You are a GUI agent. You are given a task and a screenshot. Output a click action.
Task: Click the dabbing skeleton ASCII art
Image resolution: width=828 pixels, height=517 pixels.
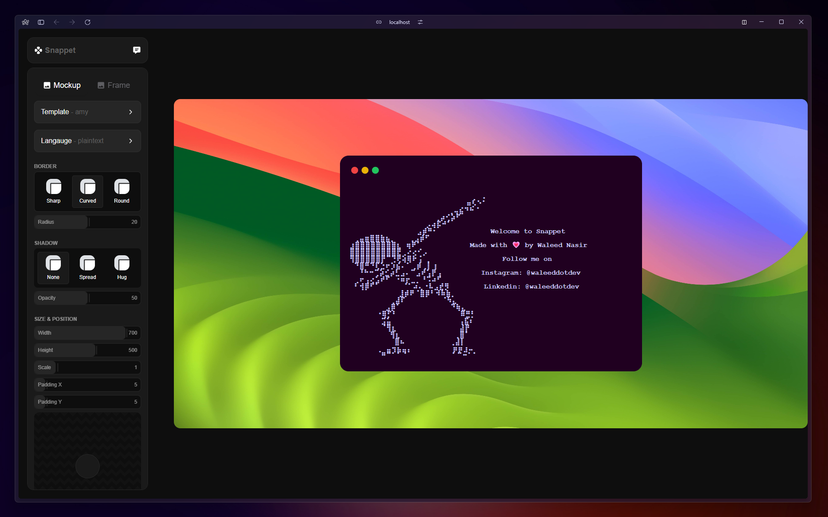tap(417, 276)
